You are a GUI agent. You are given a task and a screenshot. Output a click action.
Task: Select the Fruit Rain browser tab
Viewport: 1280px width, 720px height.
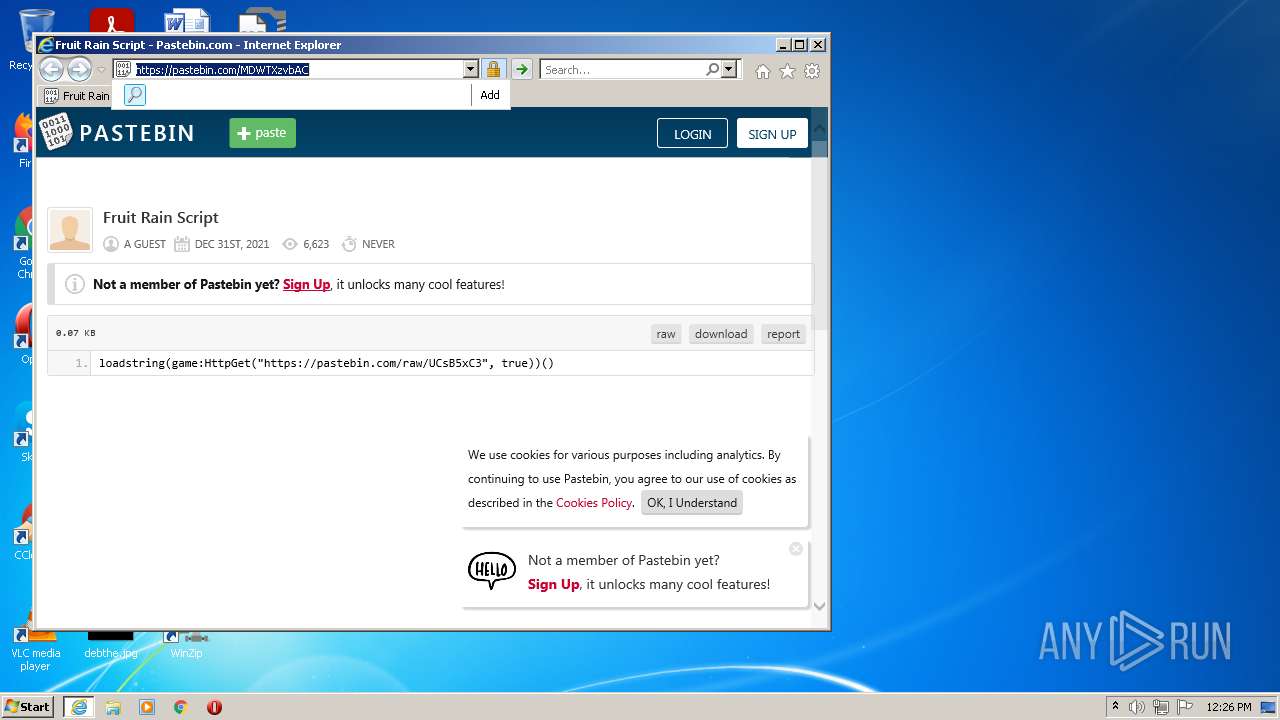pos(77,96)
